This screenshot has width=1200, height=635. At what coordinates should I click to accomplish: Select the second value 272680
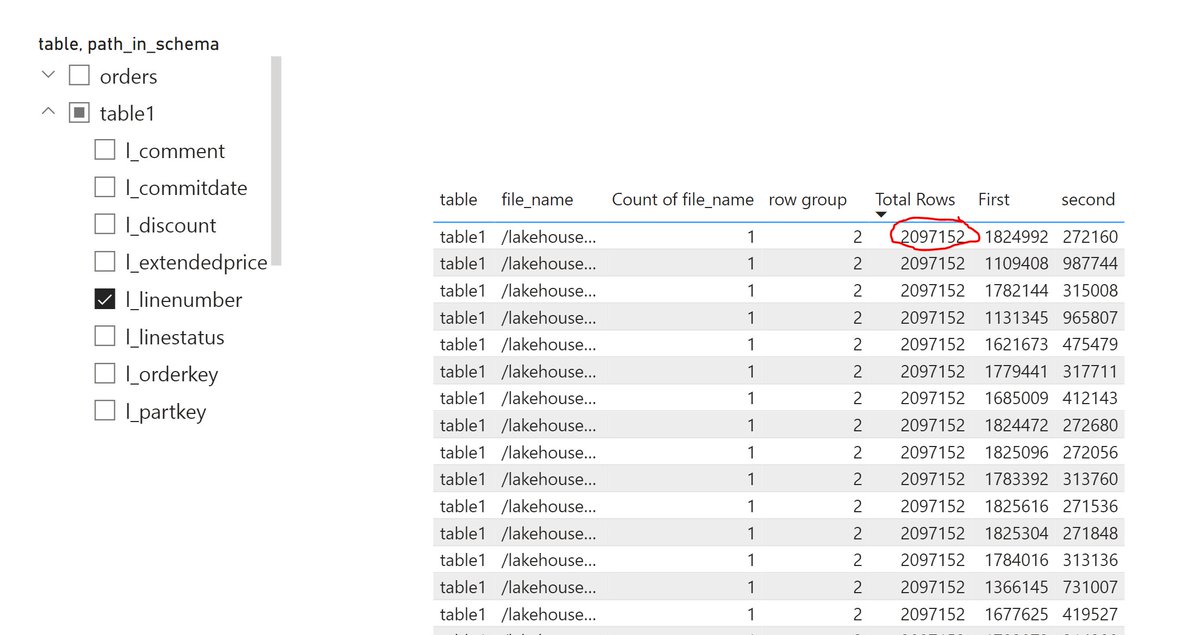click(1091, 425)
